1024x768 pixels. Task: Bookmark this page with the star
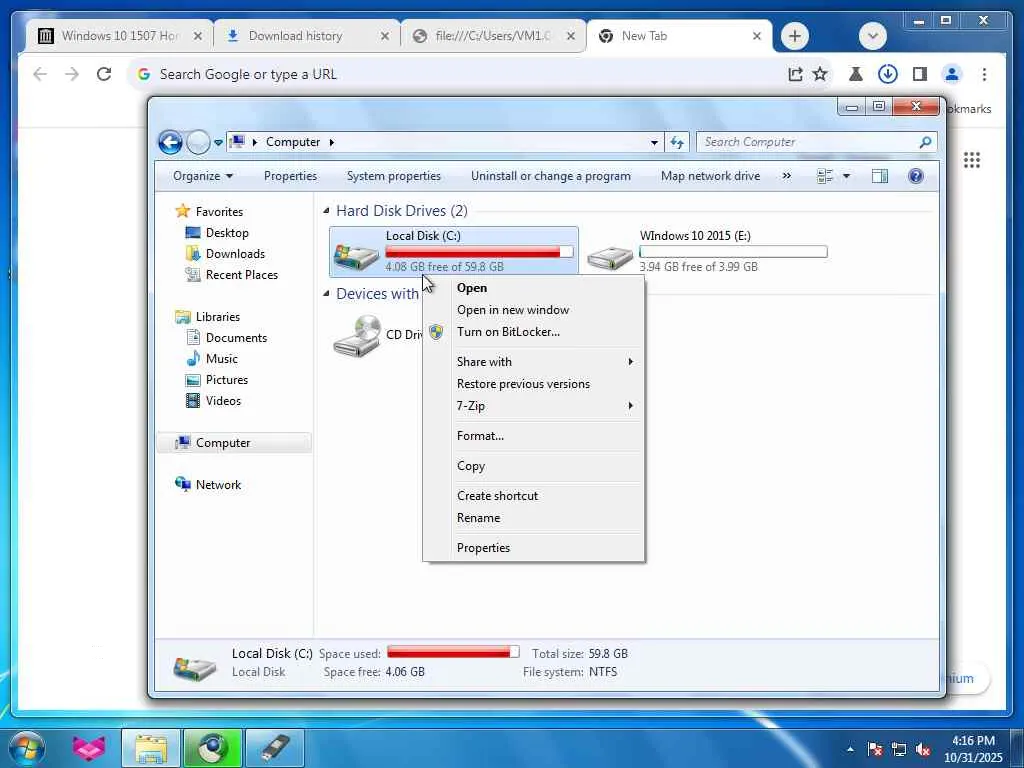click(820, 74)
